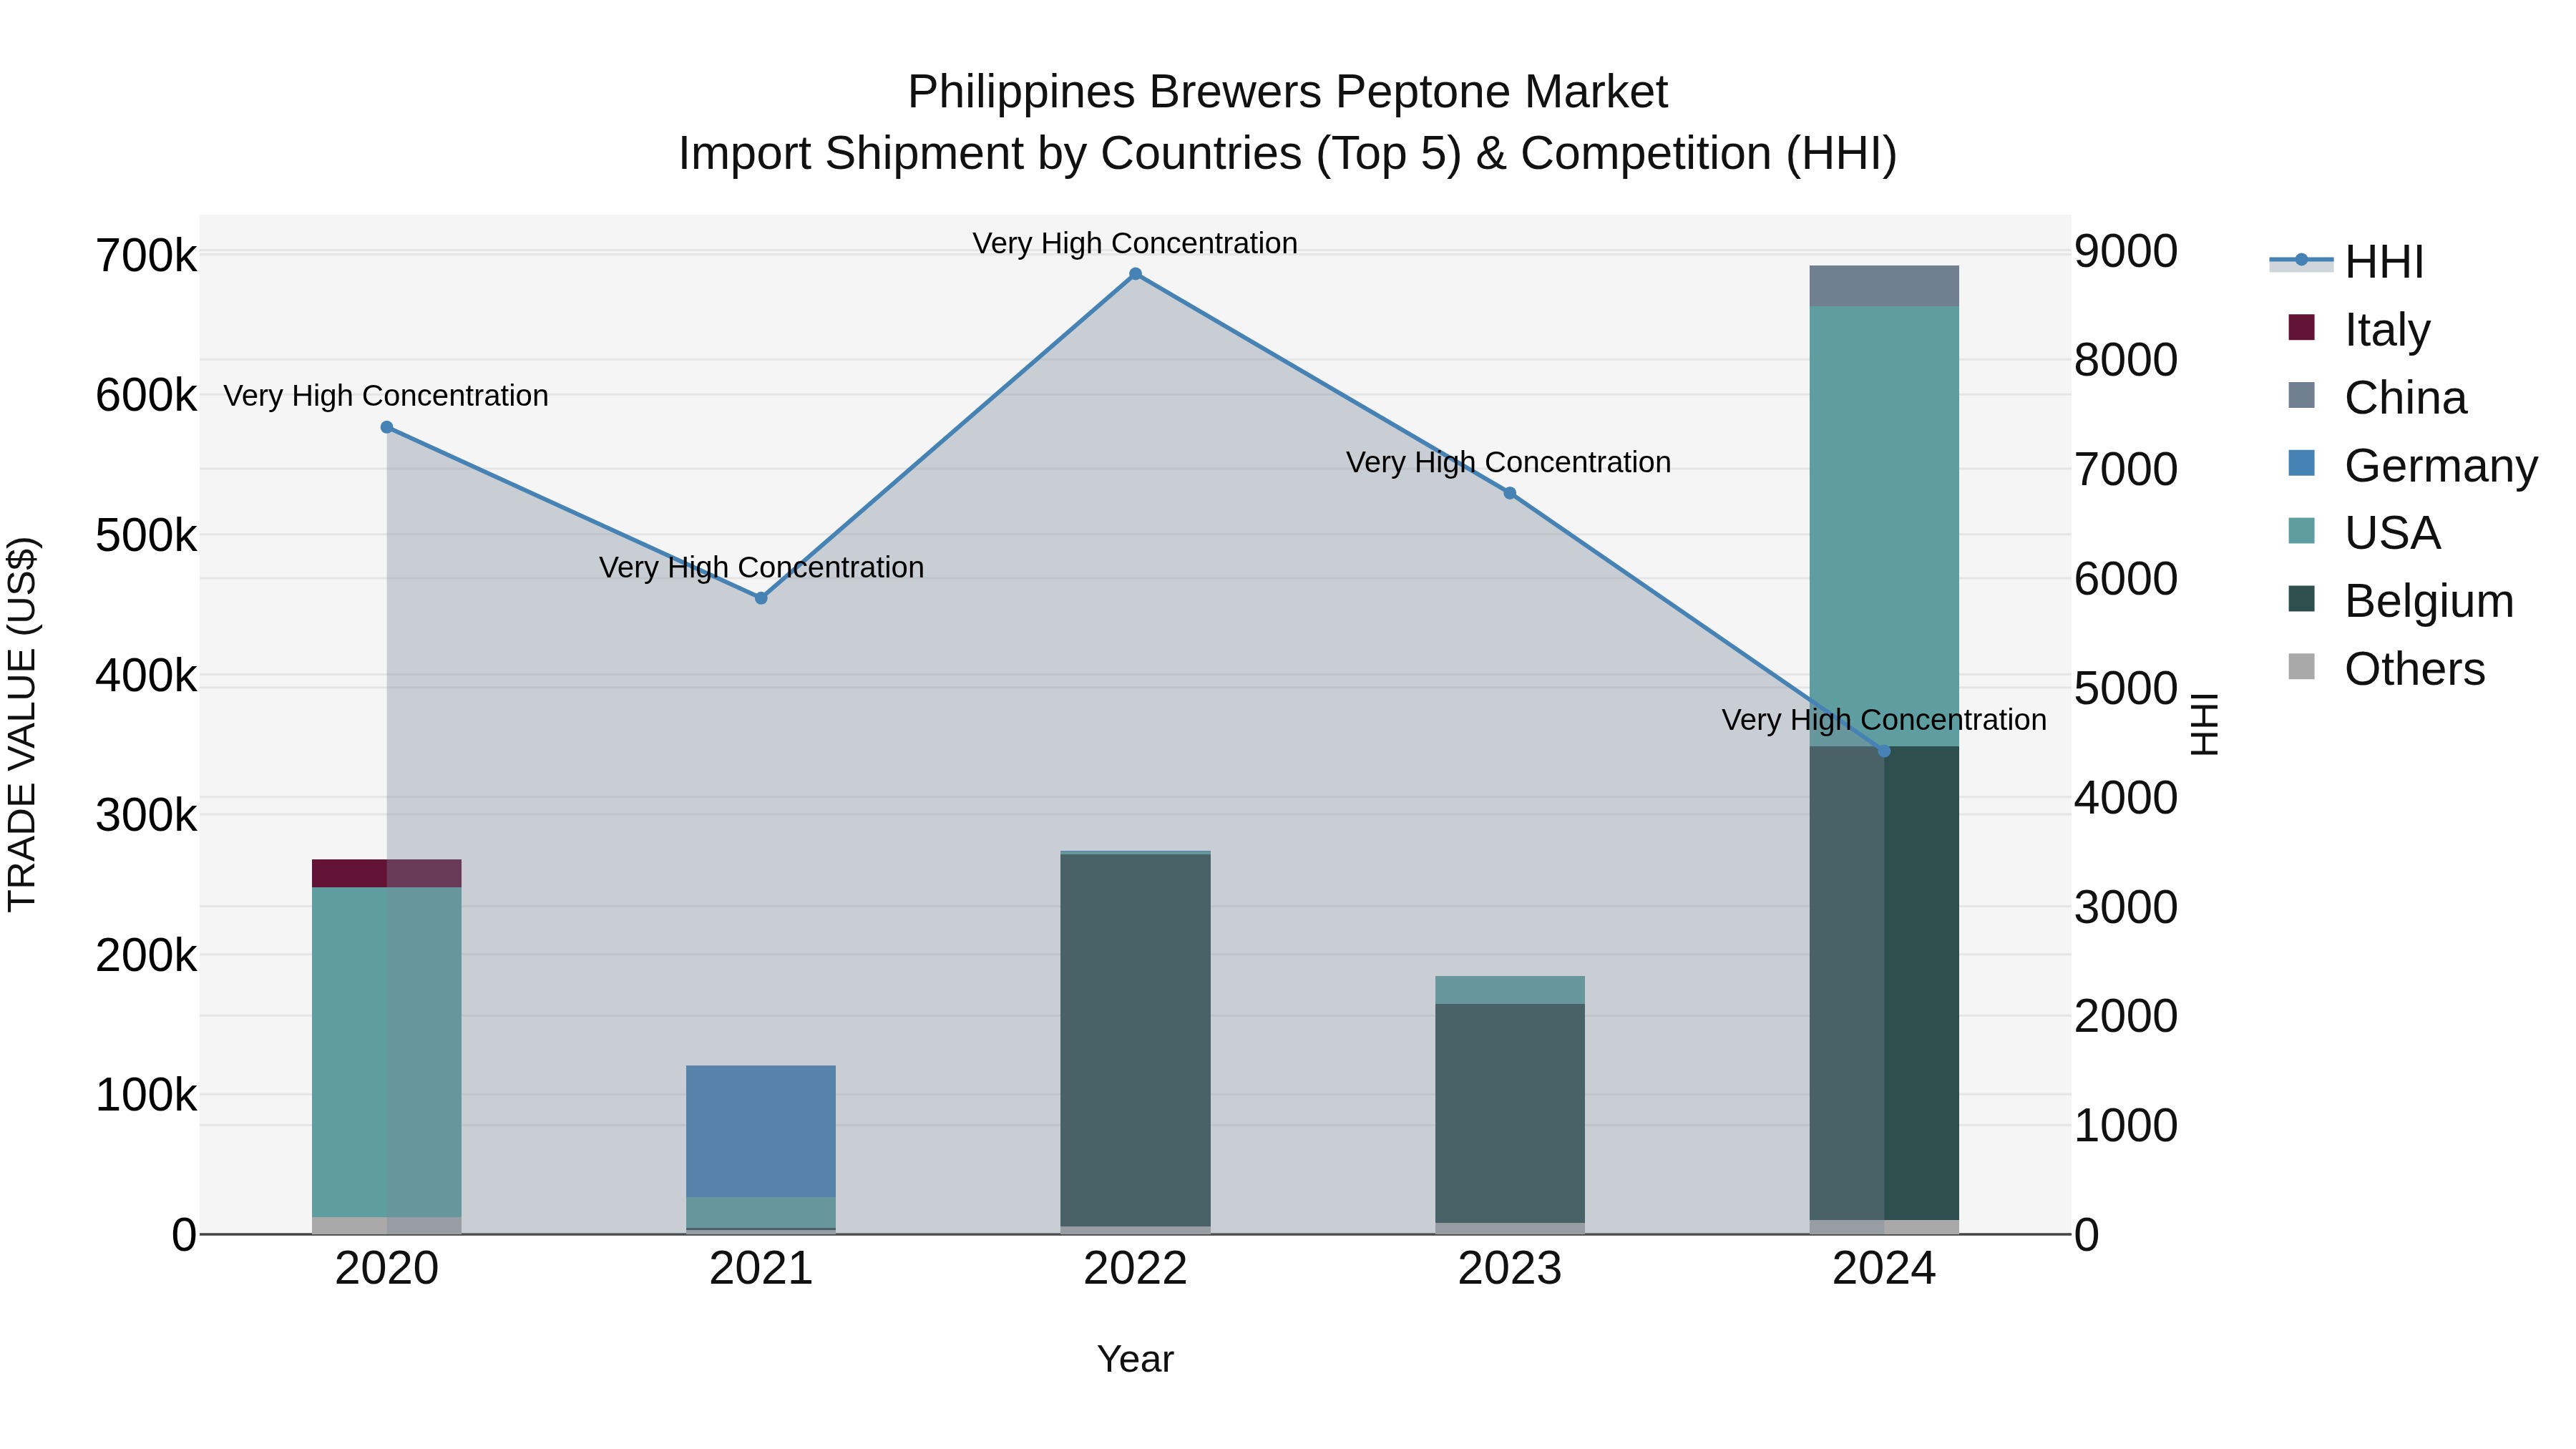2576x1449 pixels.
Task: Click the 1000 right axis tick
Action: (2126, 1125)
